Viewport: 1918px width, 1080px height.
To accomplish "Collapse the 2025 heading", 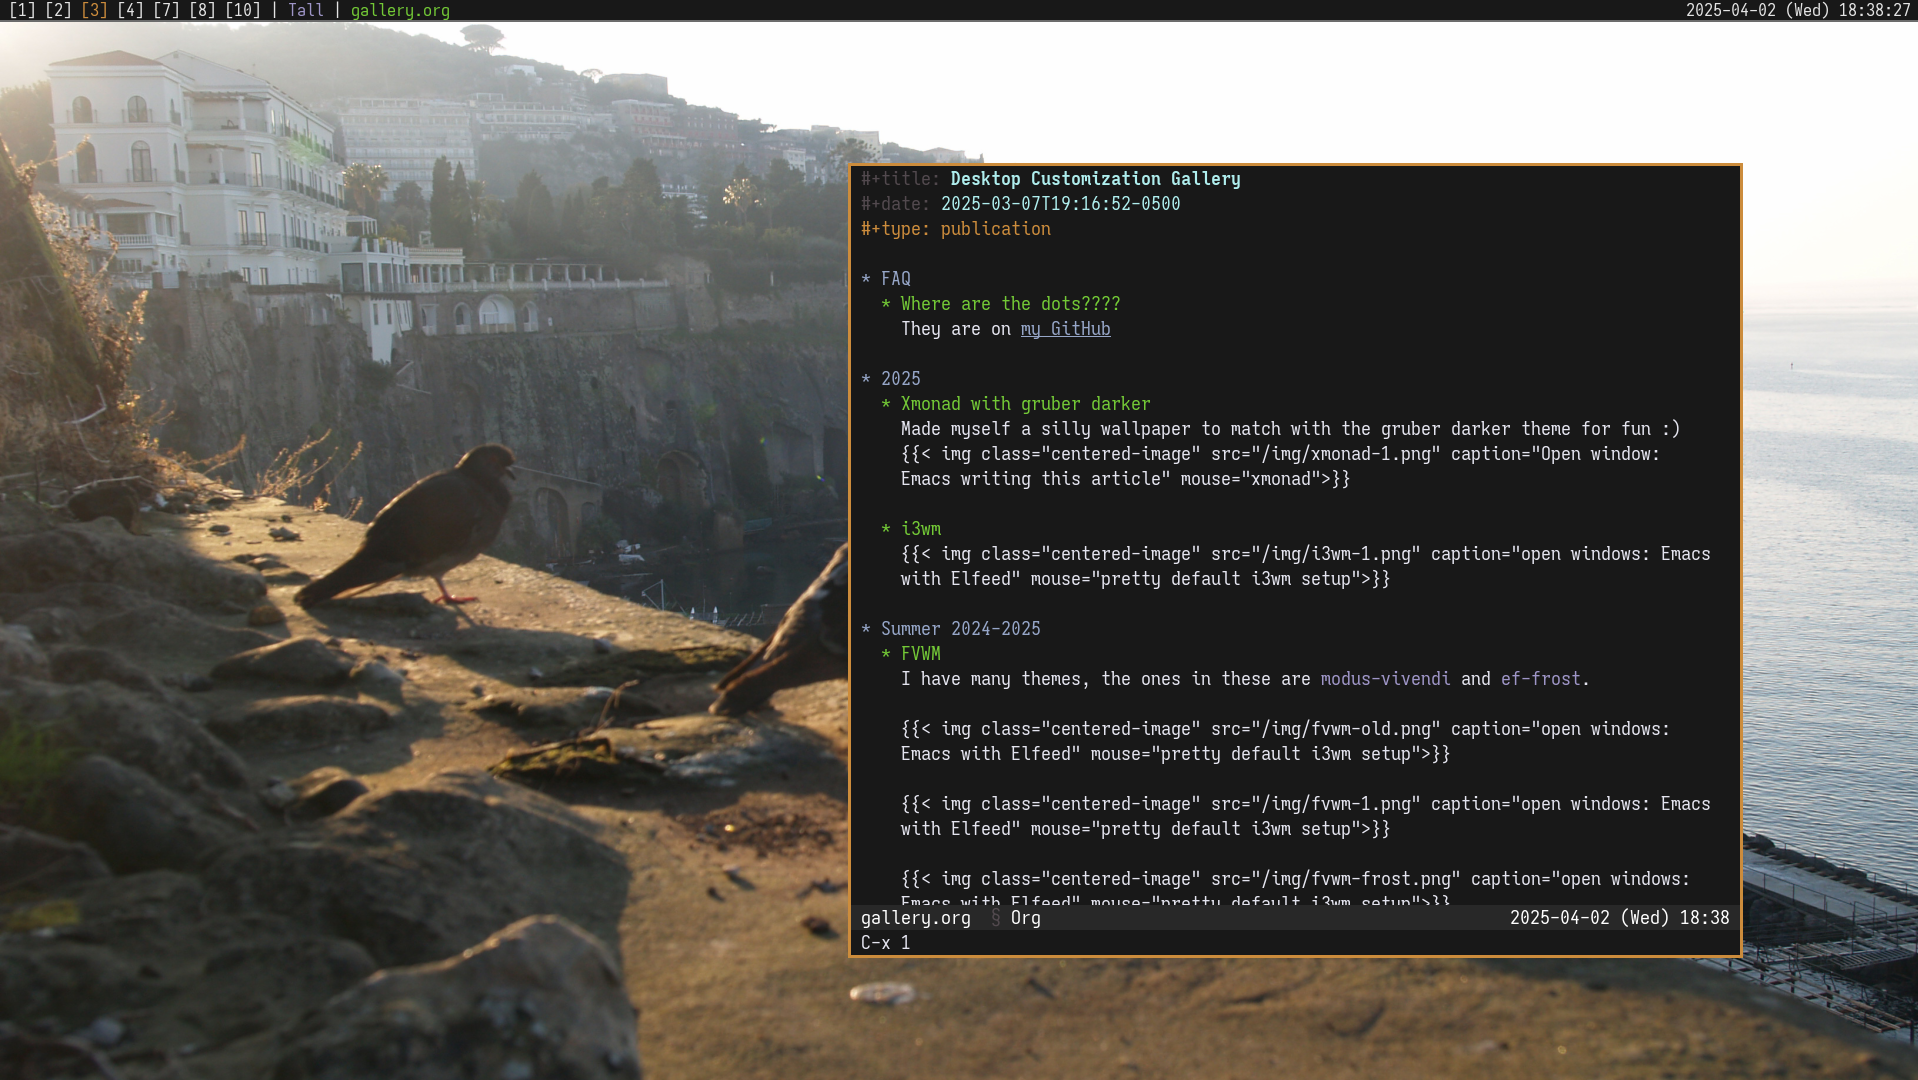I will point(891,379).
